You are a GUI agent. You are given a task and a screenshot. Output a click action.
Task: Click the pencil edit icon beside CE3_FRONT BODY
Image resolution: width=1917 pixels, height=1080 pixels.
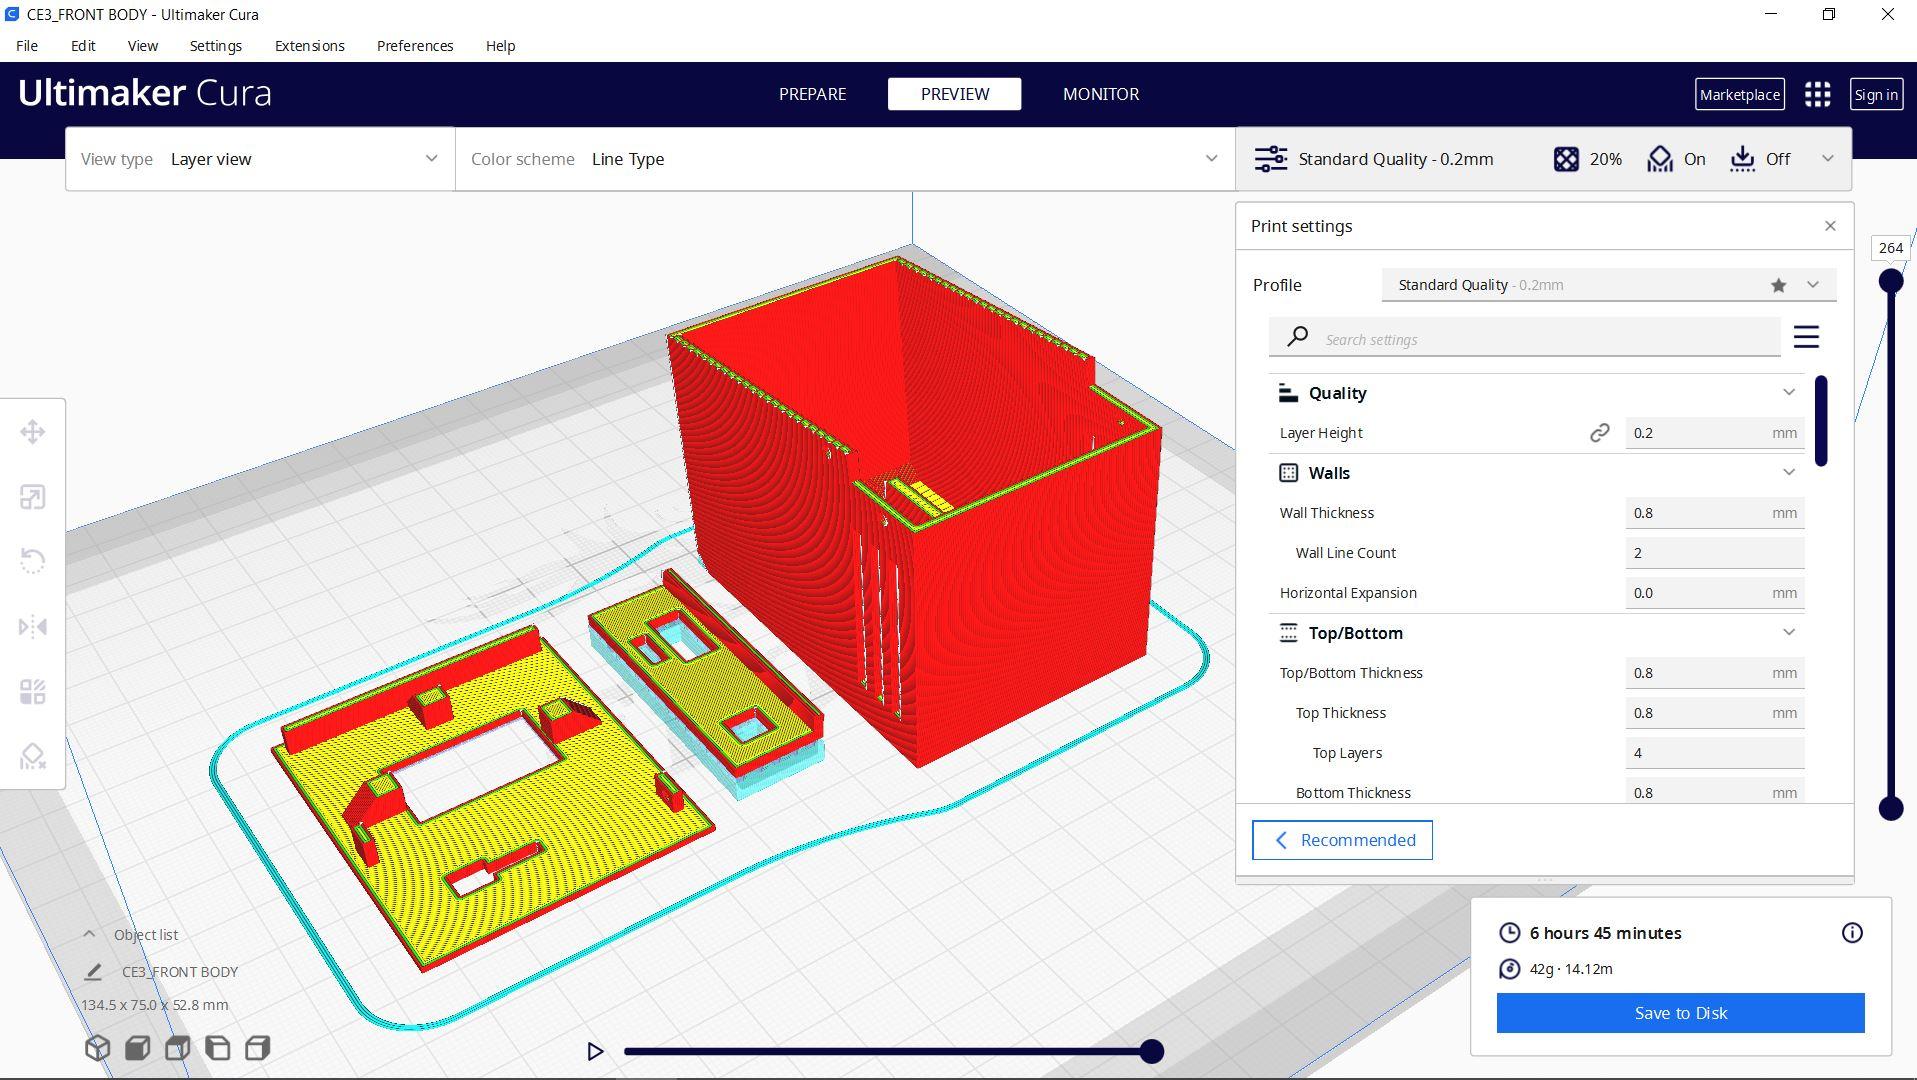93,972
